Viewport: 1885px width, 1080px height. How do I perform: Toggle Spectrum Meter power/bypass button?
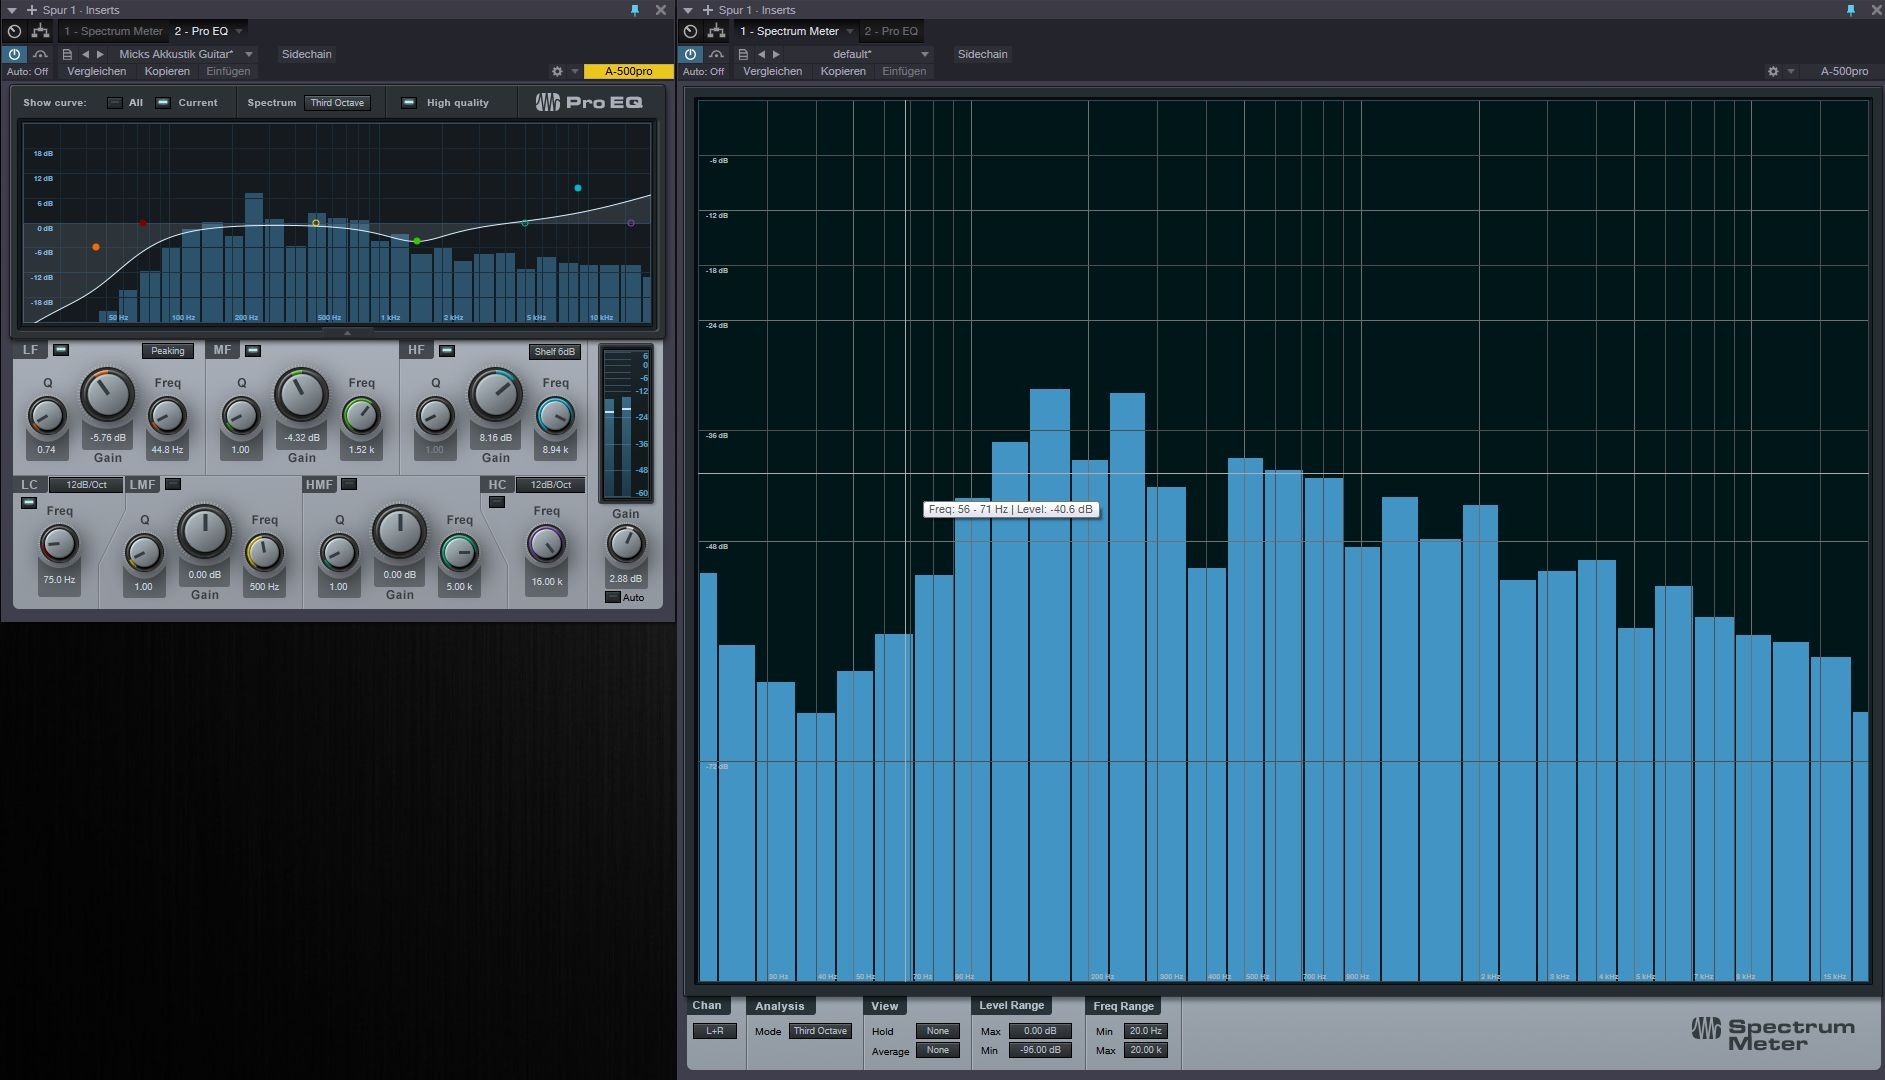pyautogui.click(x=691, y=54)
